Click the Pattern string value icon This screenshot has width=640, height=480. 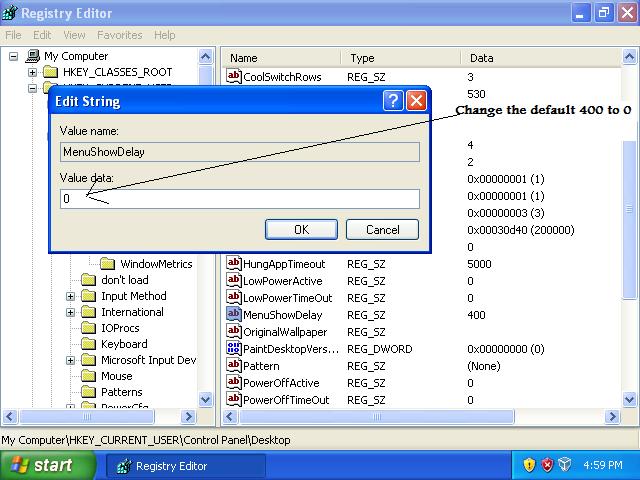(x=233, y=365)
